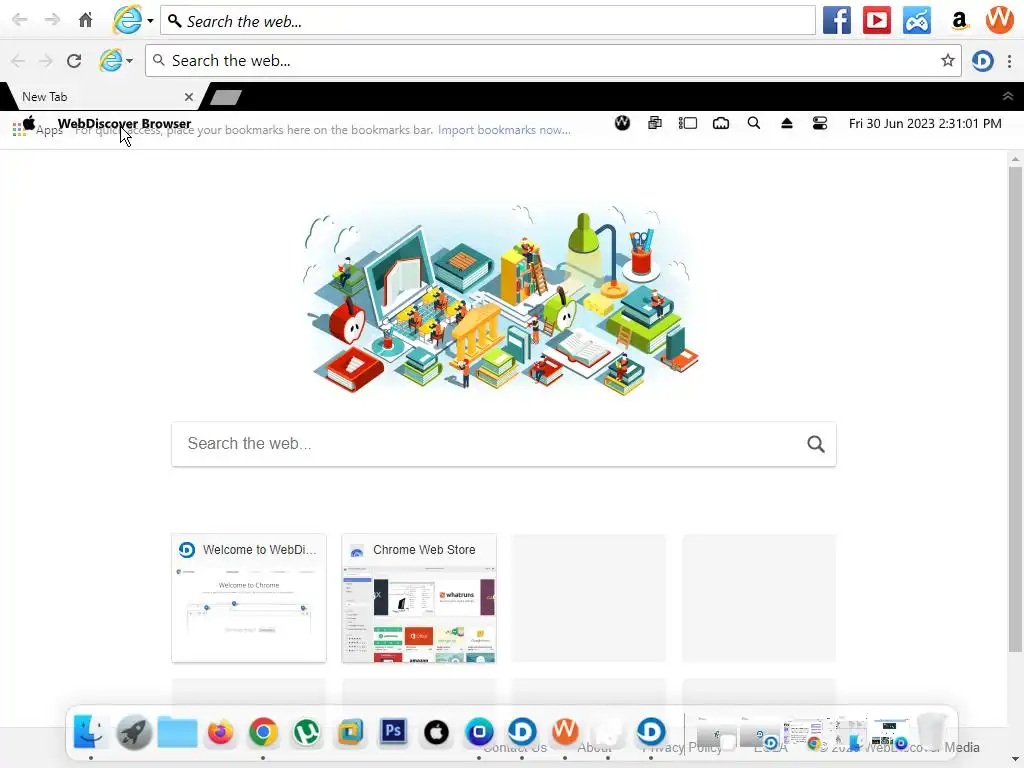Close the New Tab tab
This screenshot has height=768, width=1024.
pos(189,97)
